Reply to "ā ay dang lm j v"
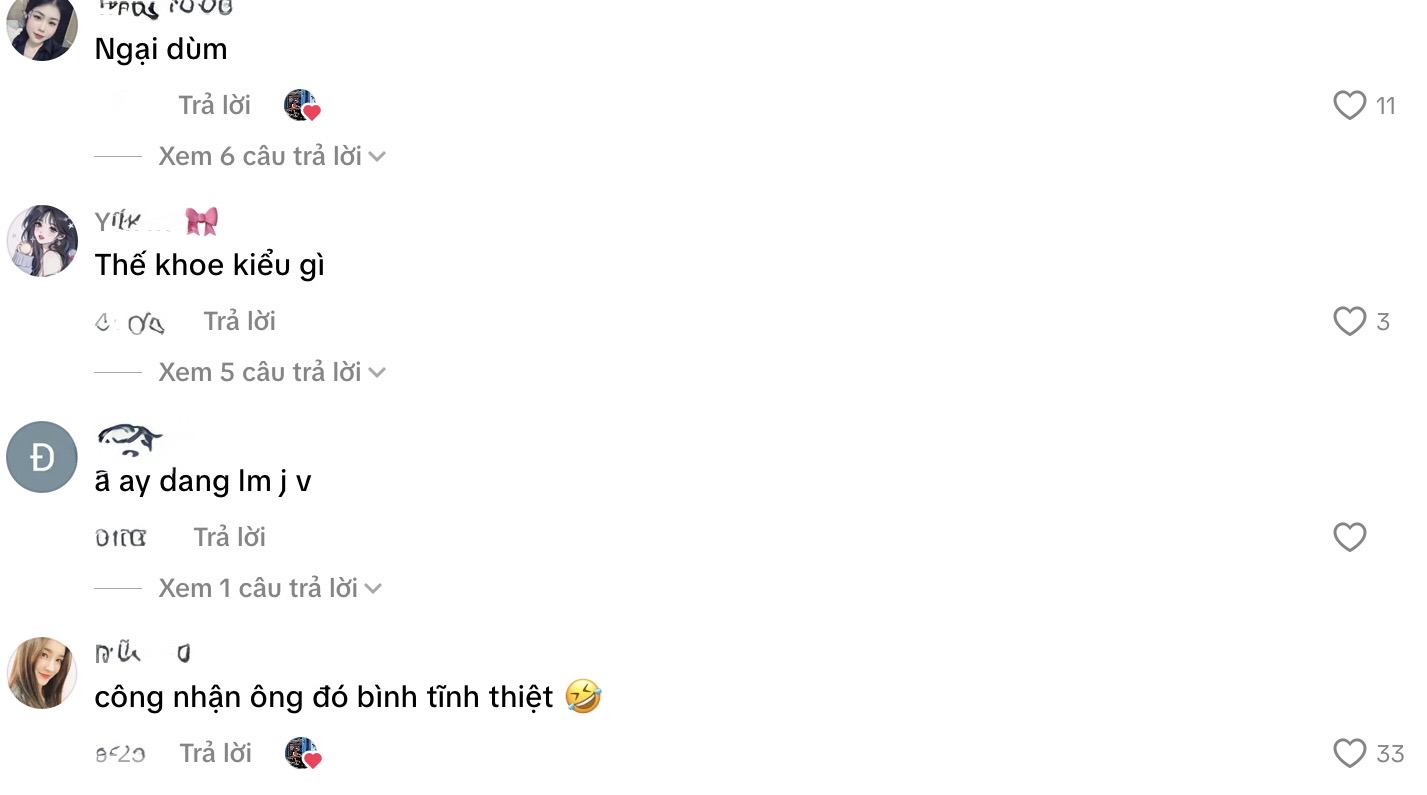 (x=229, y=537)
